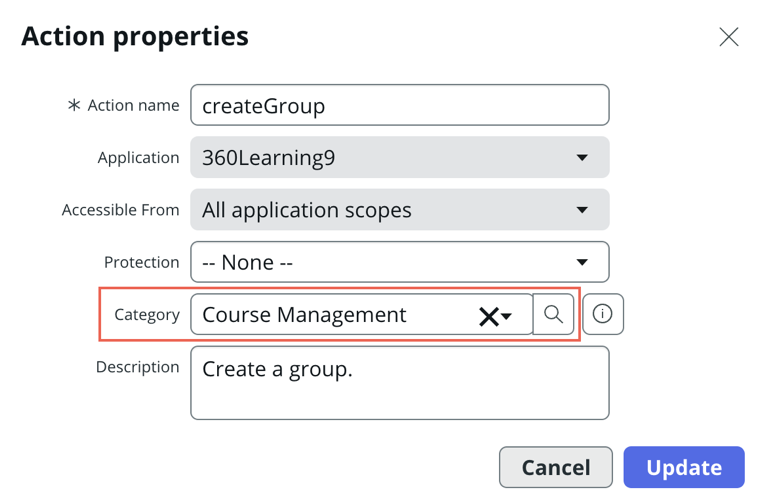Clear the Category value with X icon
Image resolution: width=762 pixels, height=504 pixels.
488,316
